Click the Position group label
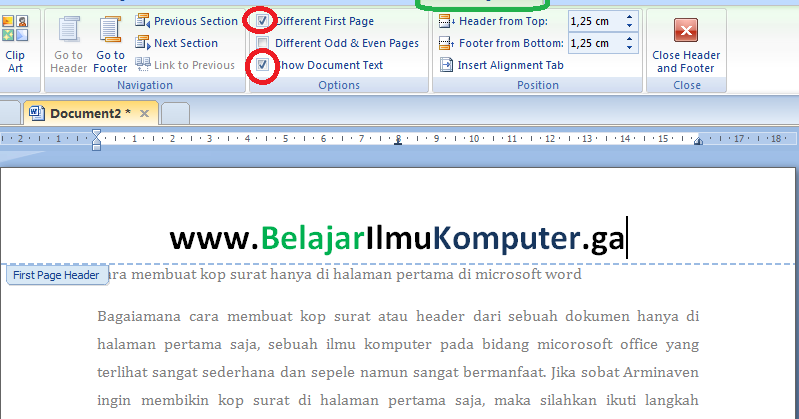The height and width of the screenshot is (419, 799). 538,85
